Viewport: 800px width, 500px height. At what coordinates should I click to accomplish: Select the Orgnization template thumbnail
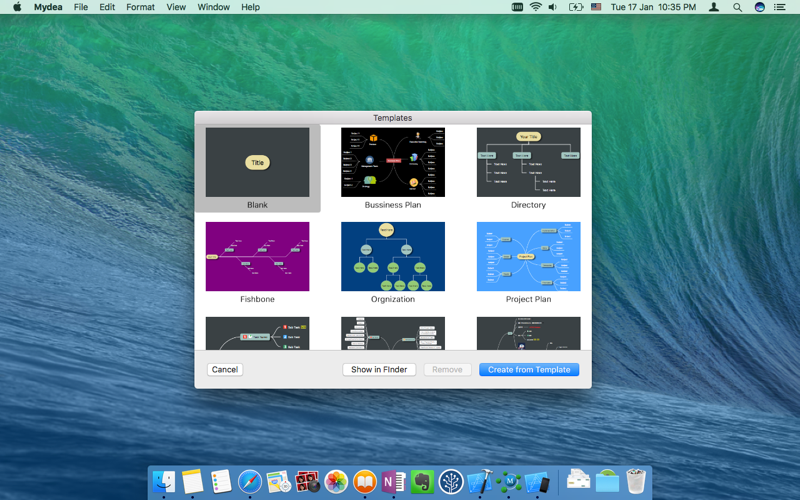click(393, 256)
